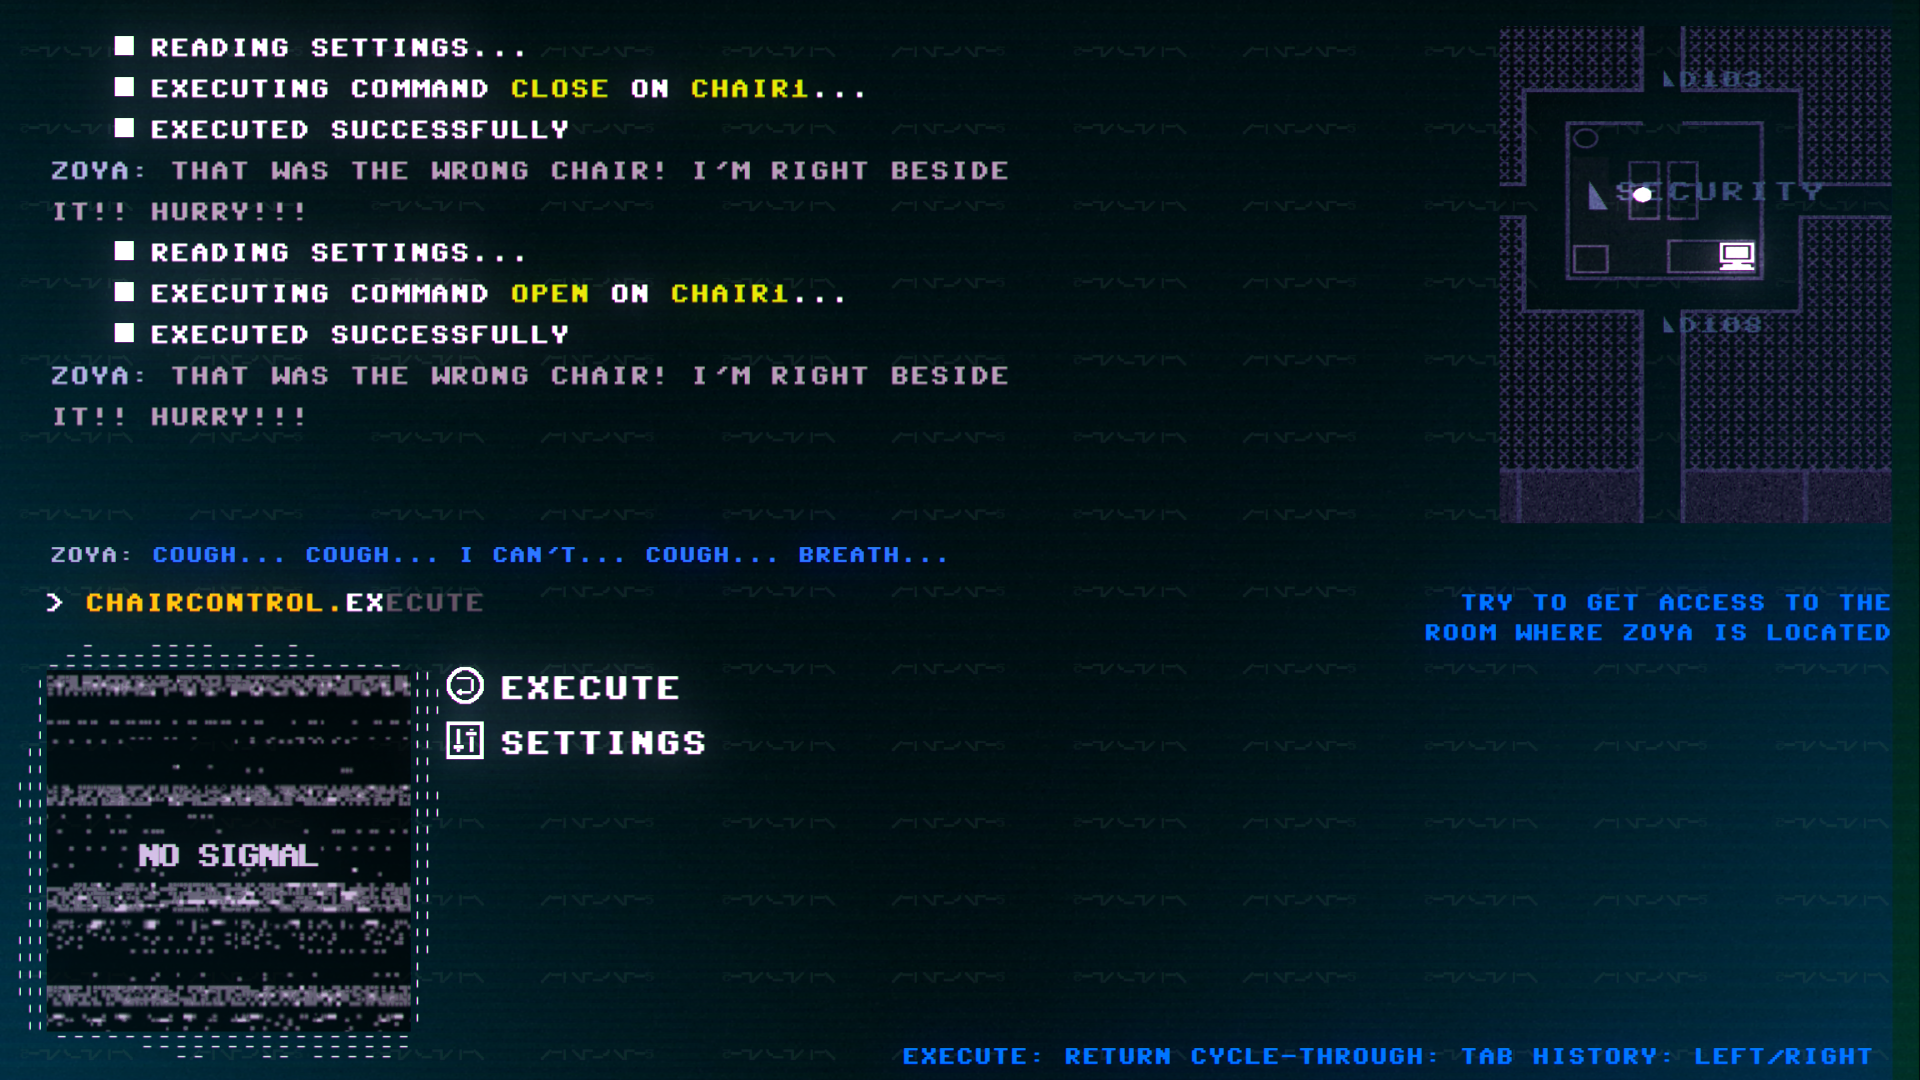This screenshot has width=1920, height=1080.
Task: Select SETTINGS from the command dropdown menu
Action: point(600,741)
